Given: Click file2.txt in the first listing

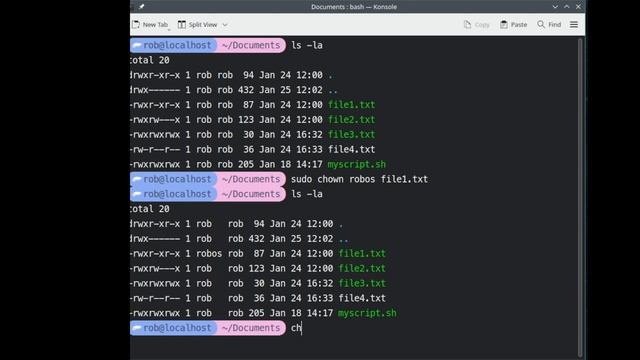Looking at the screenshot, I should 351,120.
